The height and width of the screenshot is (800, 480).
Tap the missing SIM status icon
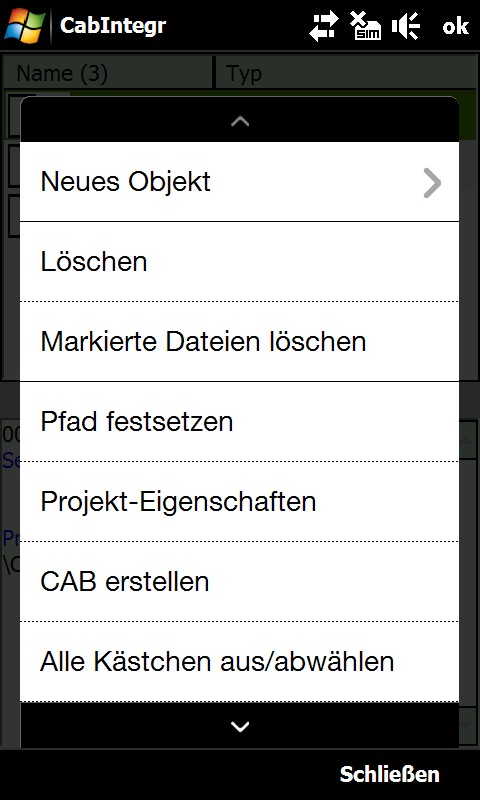point(365,26)
